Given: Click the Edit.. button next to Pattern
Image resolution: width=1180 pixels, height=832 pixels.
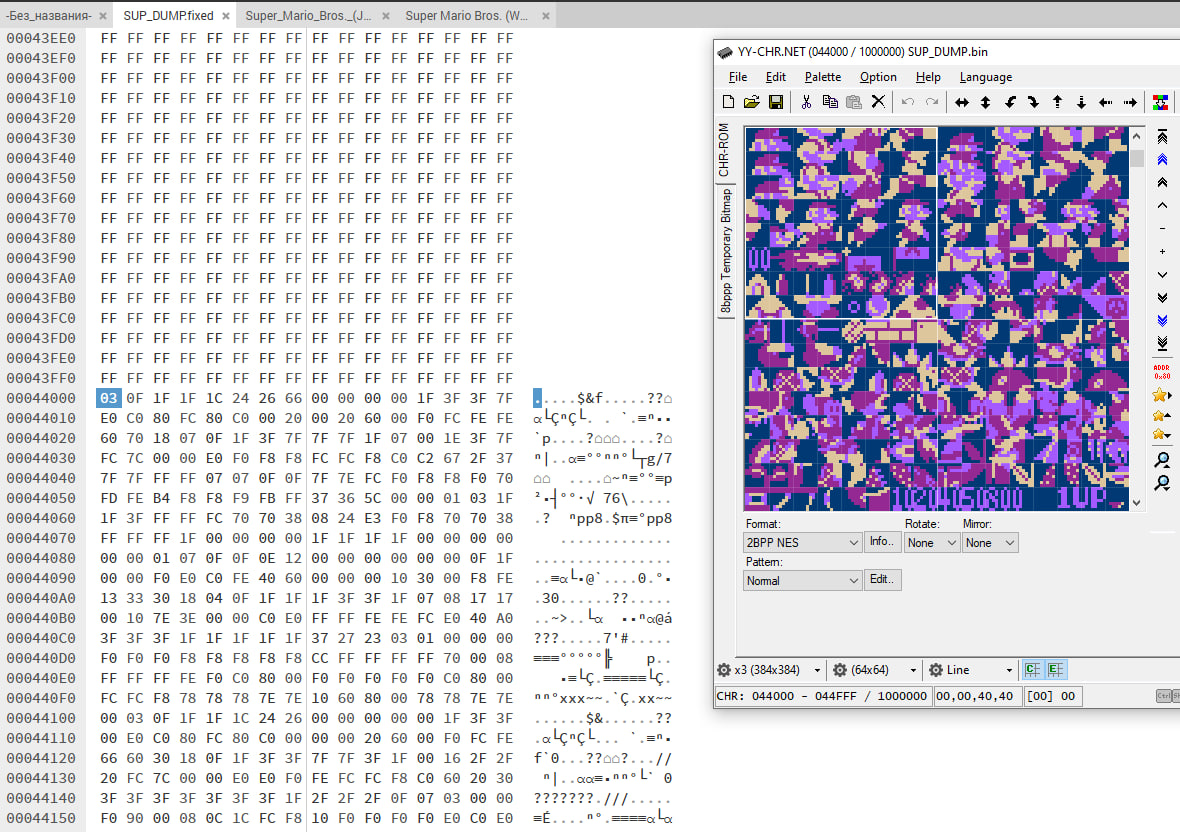Looking at the screenshot, I should point(883,580).
